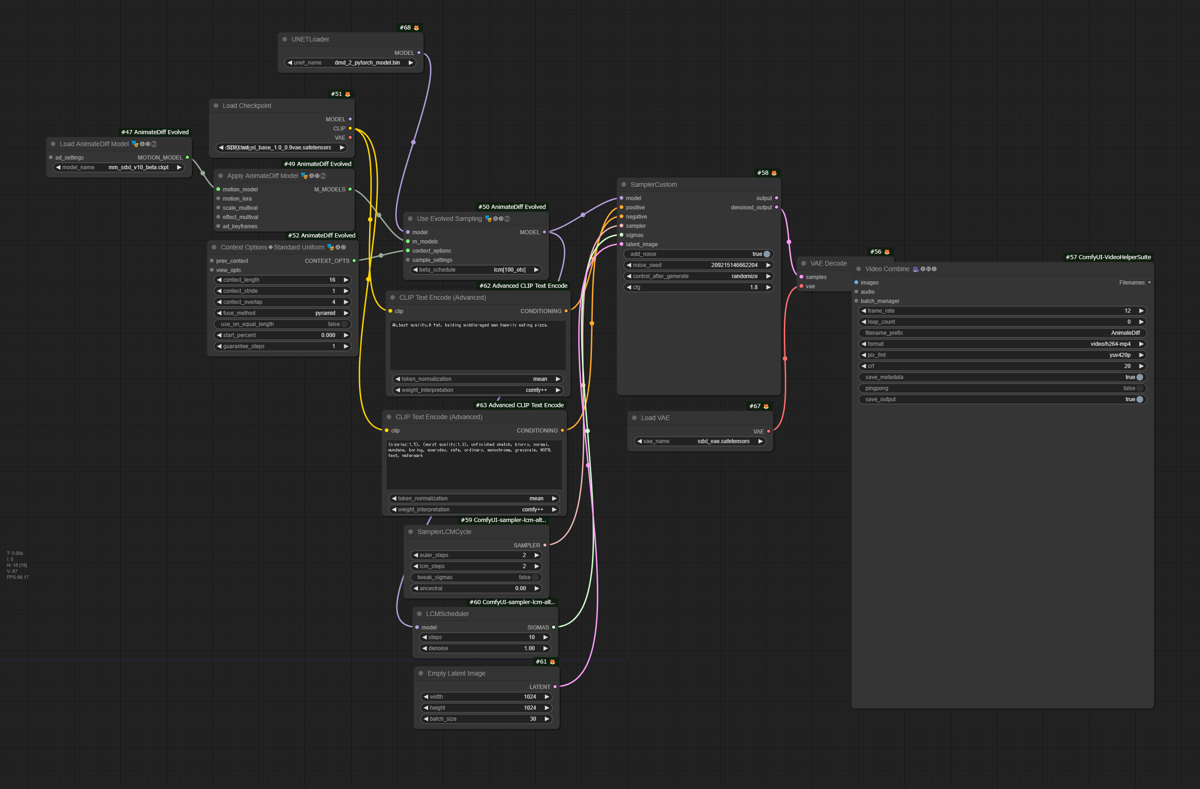Decrease the cfg value using left arrow
1200x789 pixels.
pos(627,287)
